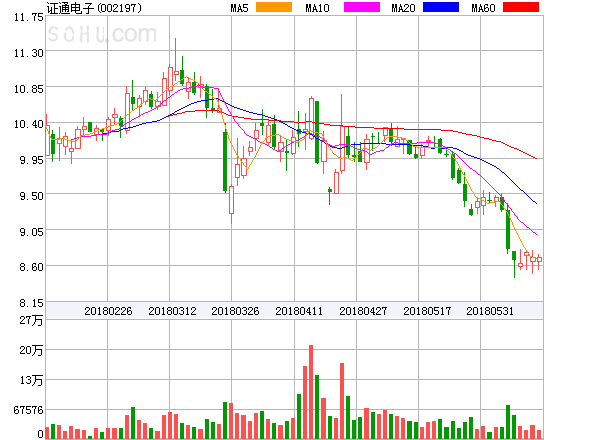Click the 20180427 date label
Screen dimensions: 600x440
(363, 311)
